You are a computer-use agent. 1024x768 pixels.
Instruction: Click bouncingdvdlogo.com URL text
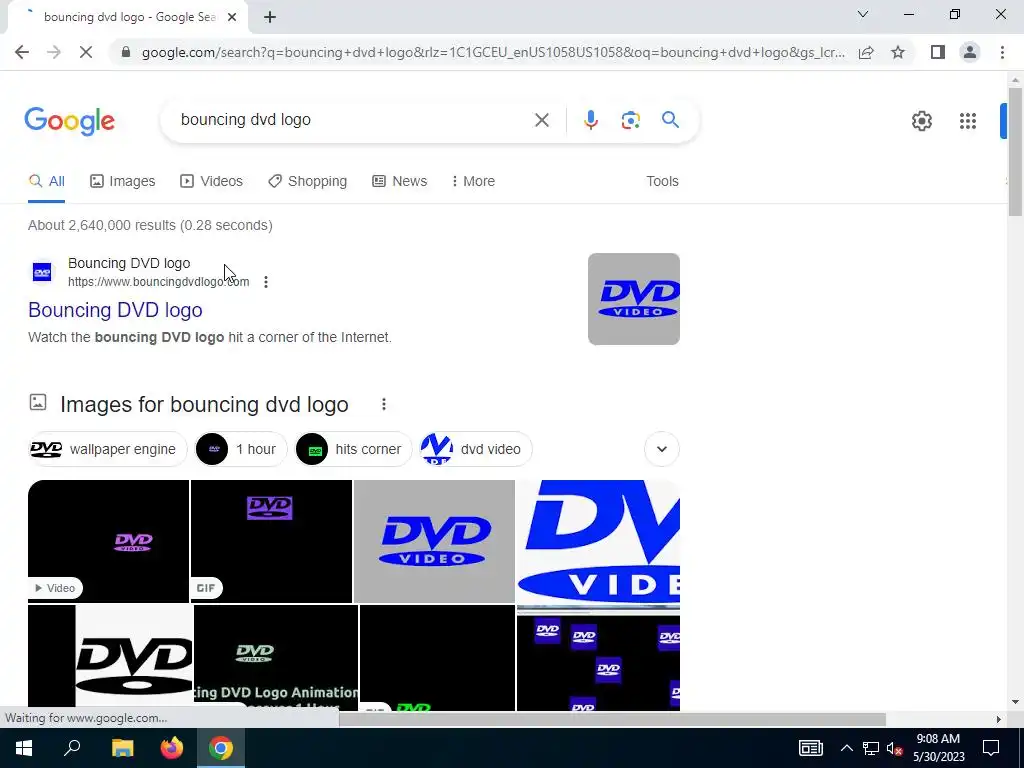tap(158, 282)
